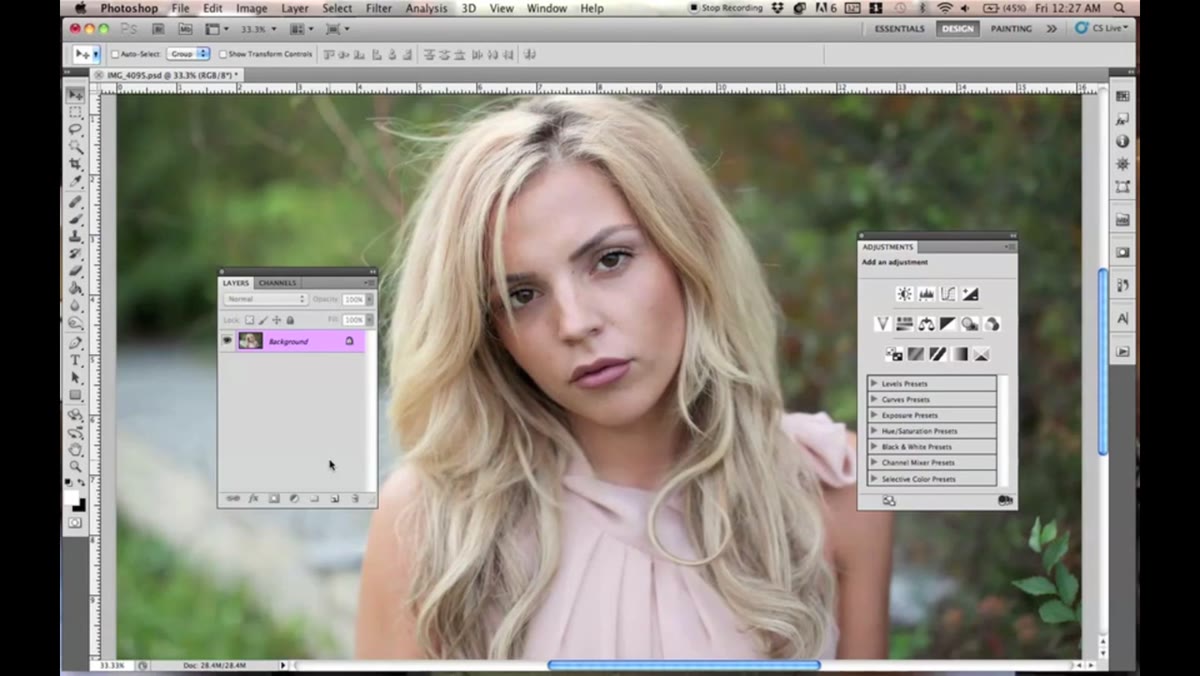
Task: Switch to the Essentials workspace
Action: pos(899,29)
